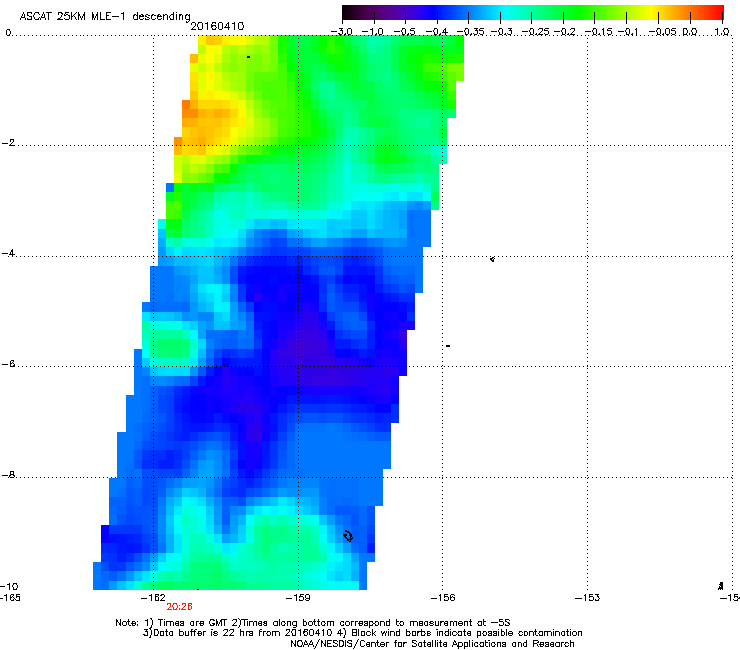Click the color scale label "-0.2"
Viewport: 740px width, 650px height.
coord(564,32)
